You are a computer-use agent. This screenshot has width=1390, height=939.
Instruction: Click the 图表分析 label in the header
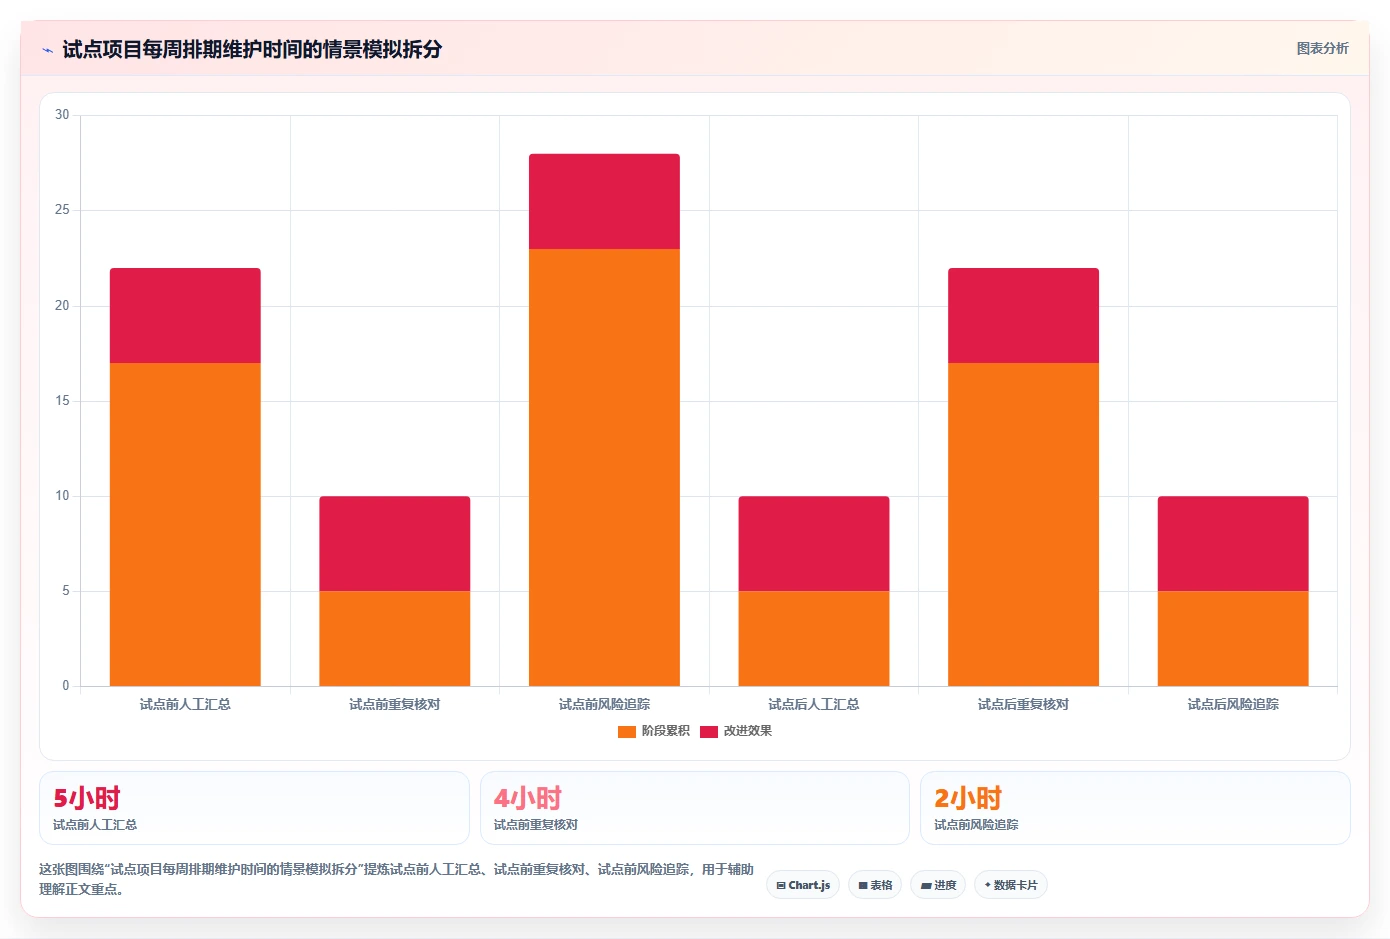[x=1322, y=48]
